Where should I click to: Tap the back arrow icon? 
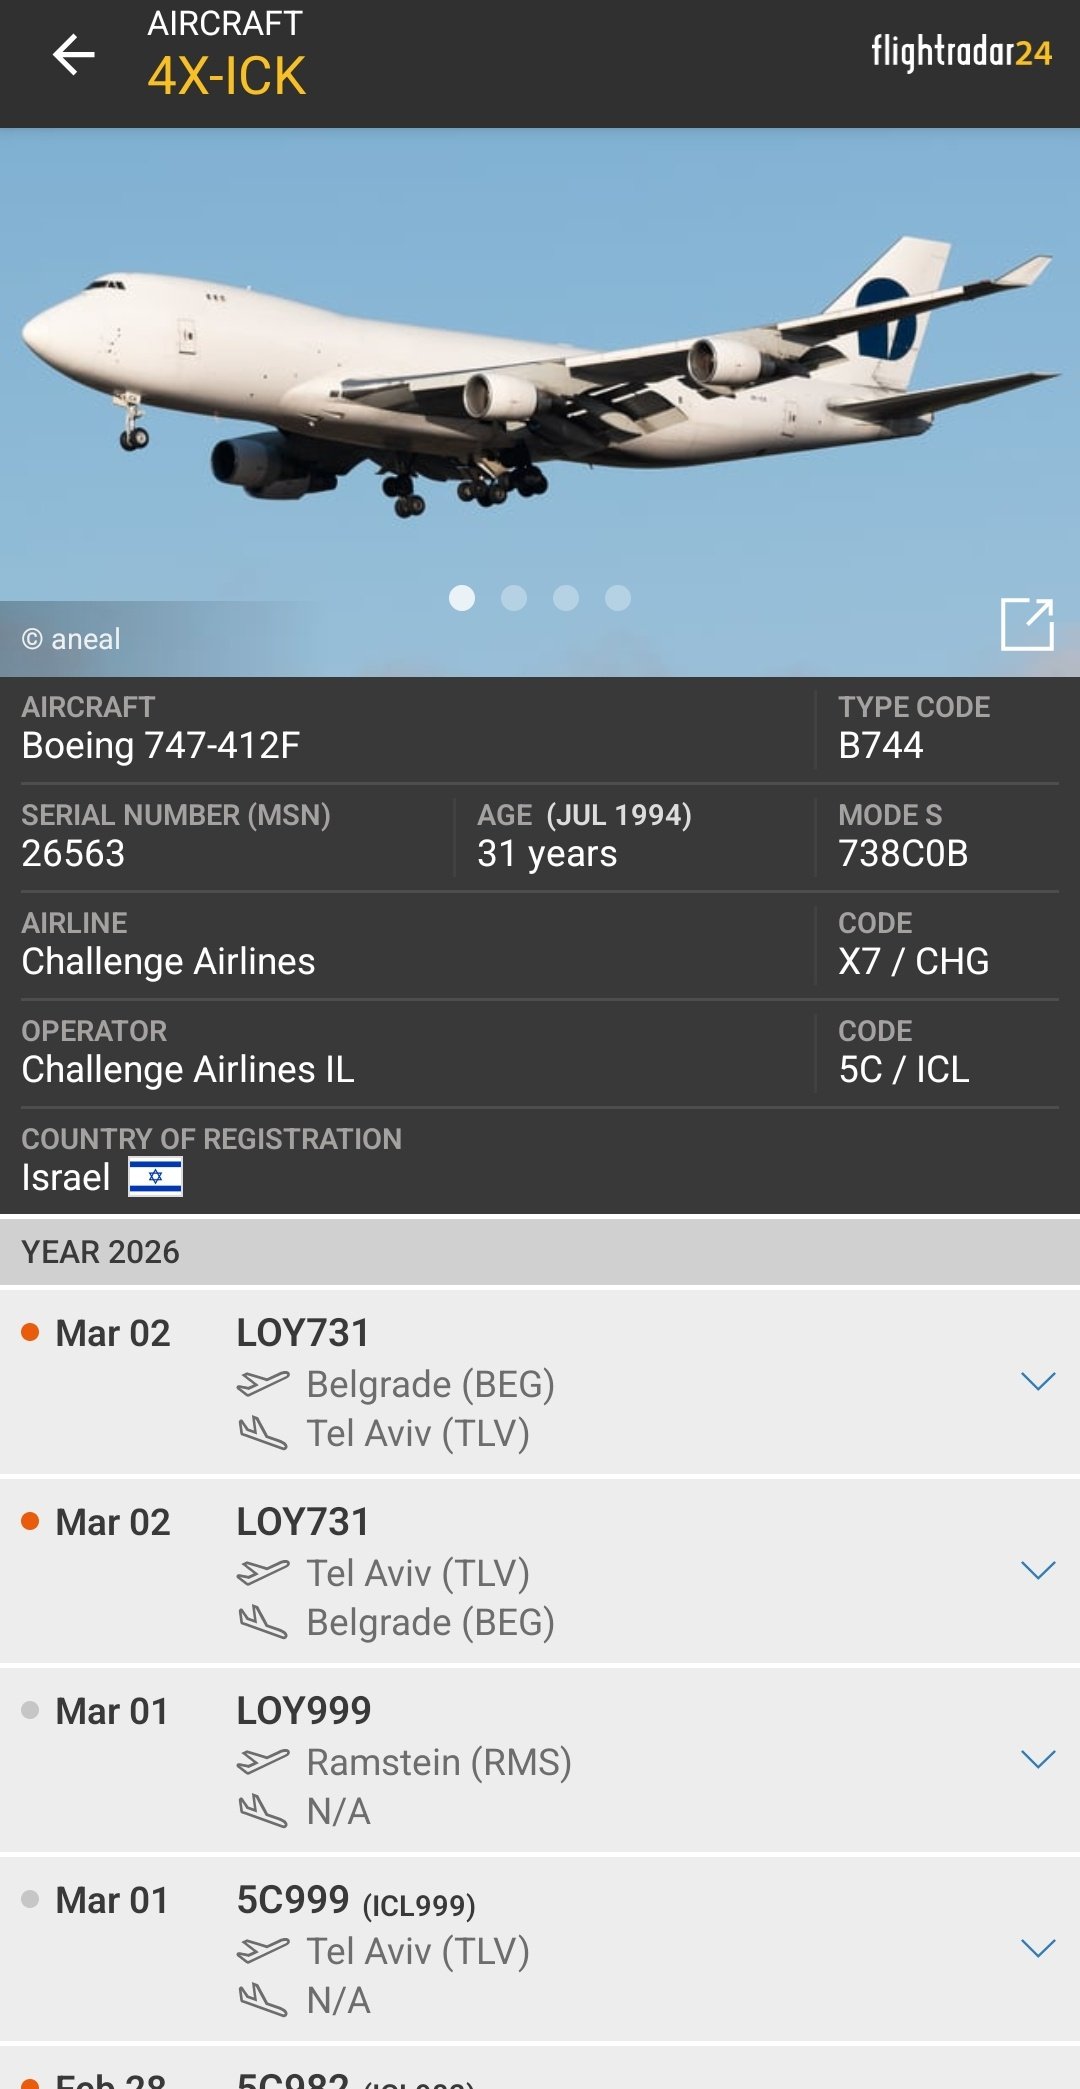tap(74, 54)
